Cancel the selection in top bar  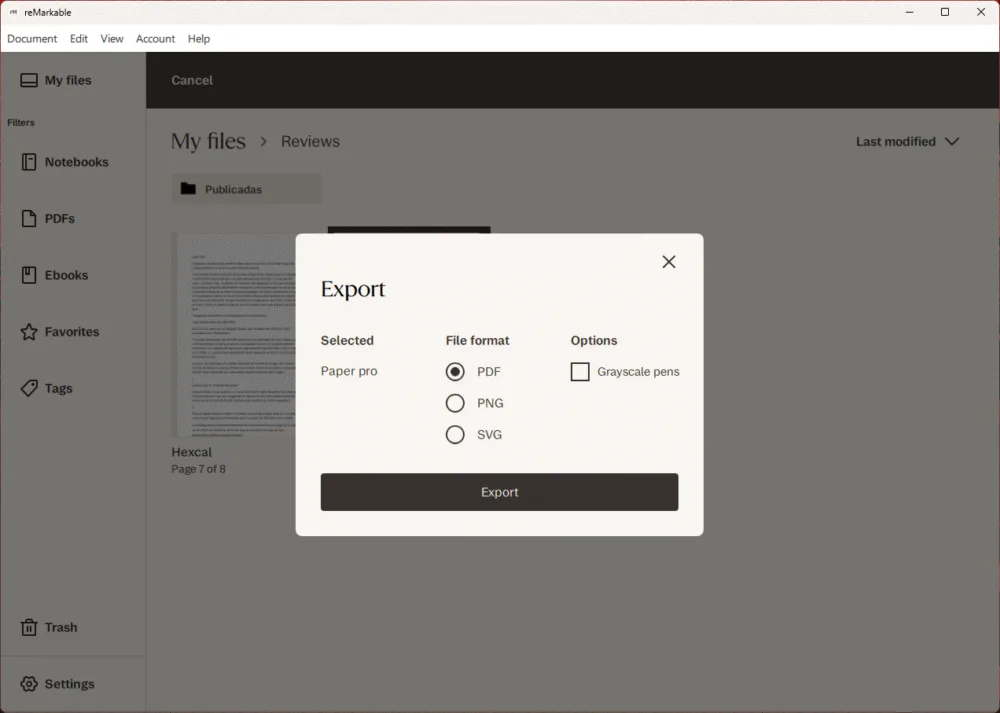[x=192, y=80]
